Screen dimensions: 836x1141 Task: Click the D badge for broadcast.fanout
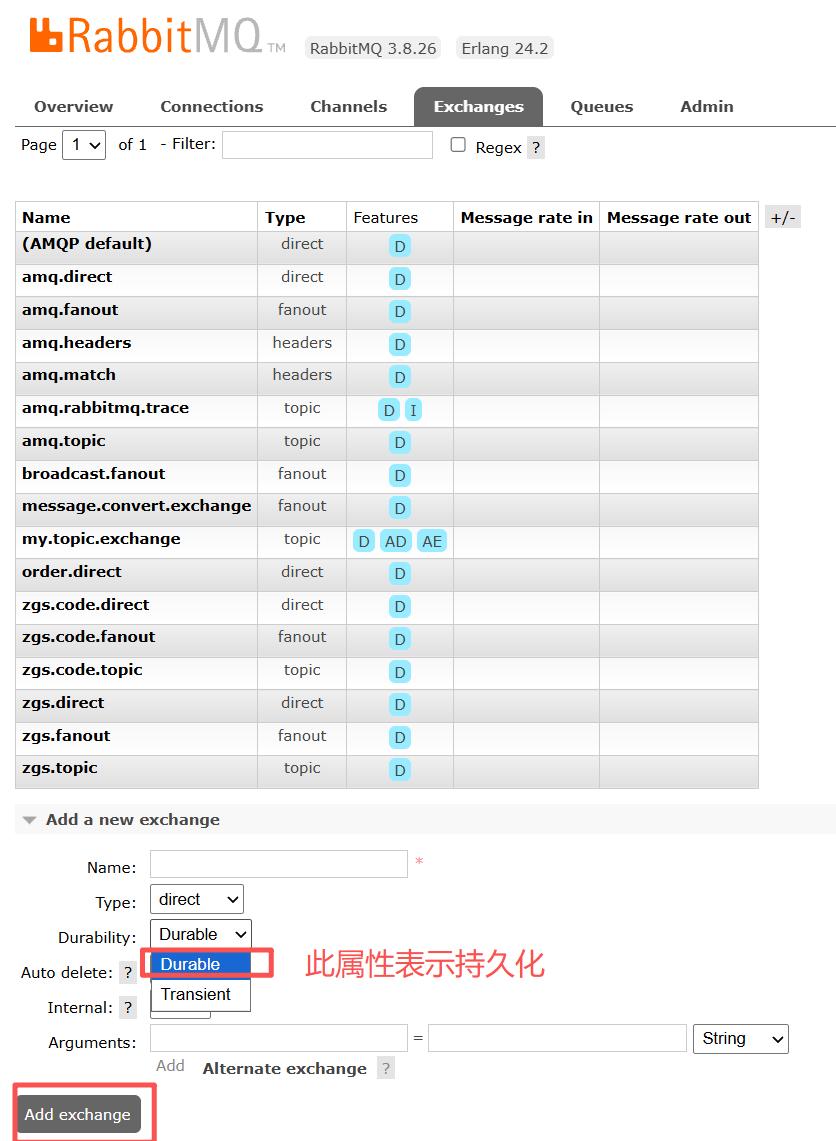coord(399,475)
